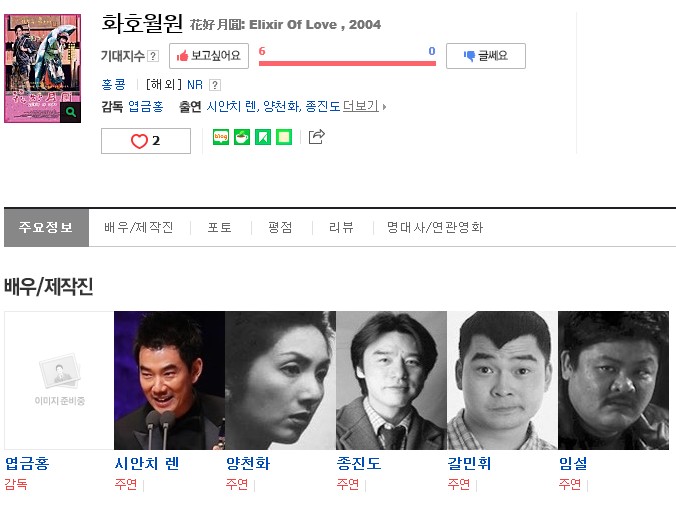
Task: Open the 평점 ratings tab
Action: pyautogui.click(x=281, y=227)
